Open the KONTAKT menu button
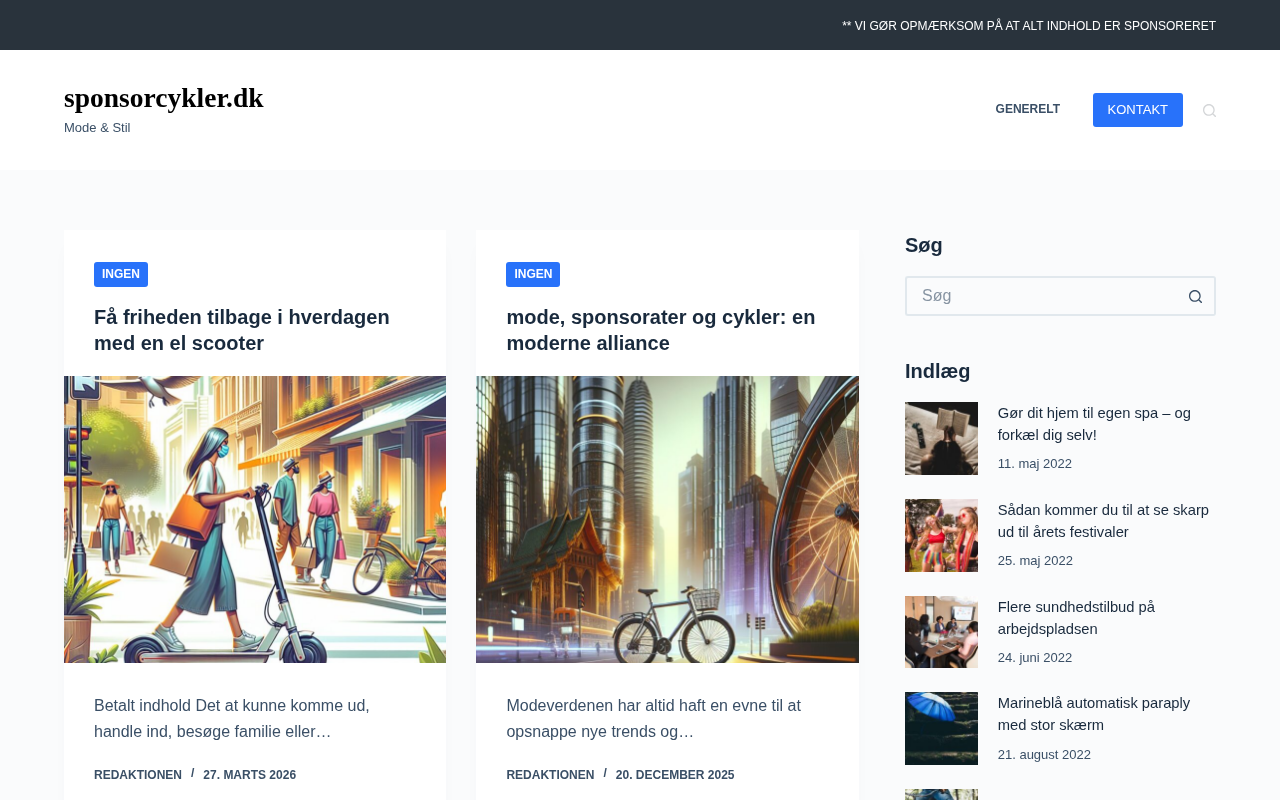The image size is (1280, 800). 1137,110
